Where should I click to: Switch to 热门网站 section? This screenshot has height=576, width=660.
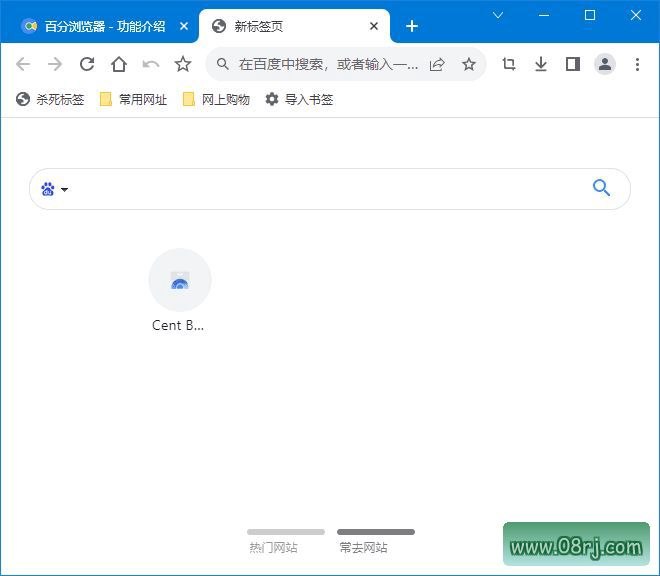(286, 541)
